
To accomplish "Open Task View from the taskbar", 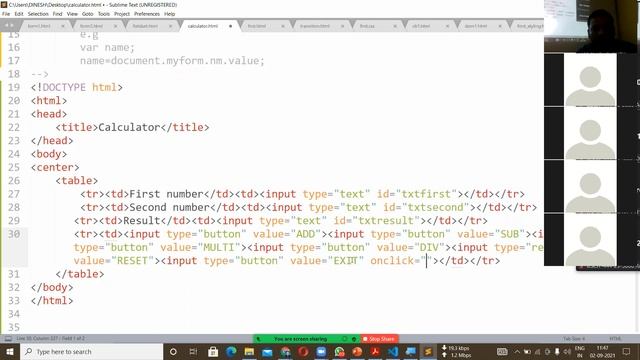I will tap(193, 351).
